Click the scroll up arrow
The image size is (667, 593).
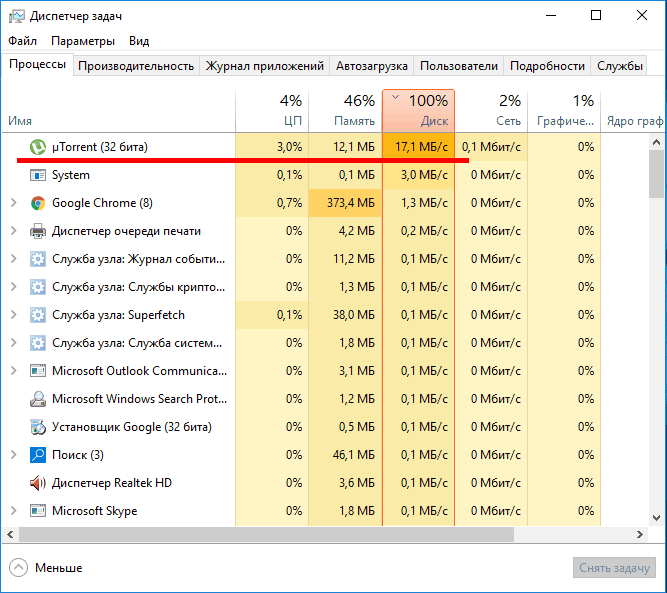coord(656,143)
